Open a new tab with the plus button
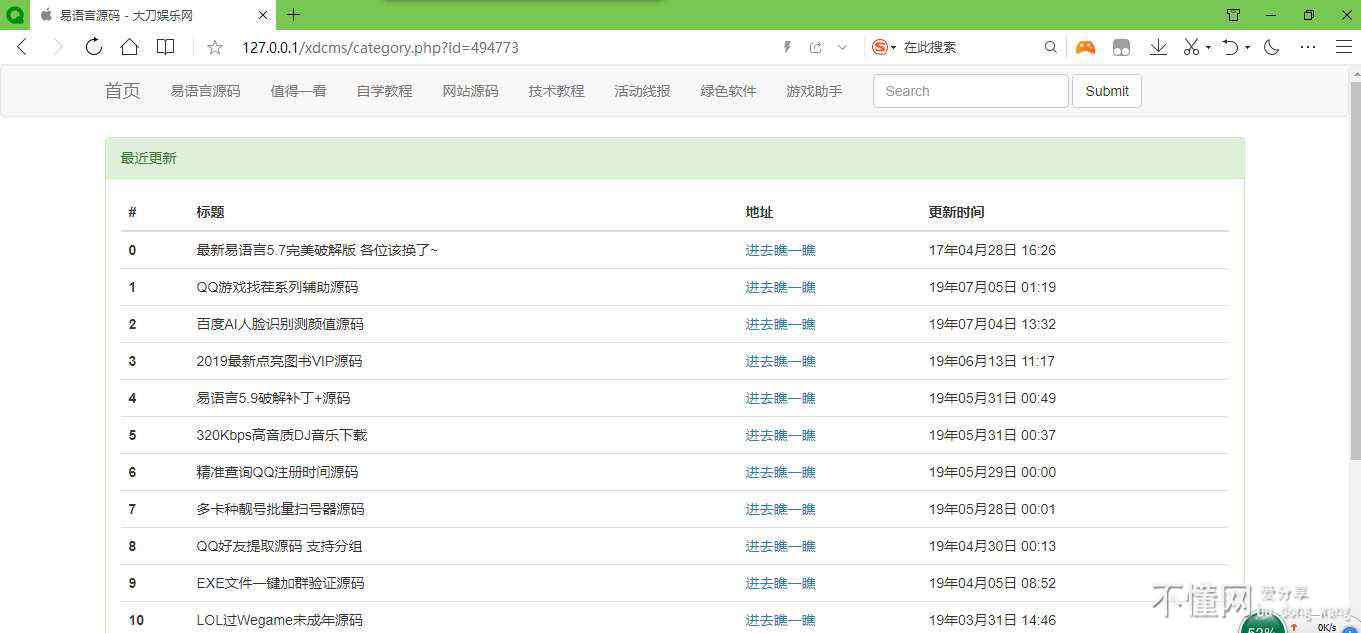The image size is (1361, 633). [x=293, y=15]
